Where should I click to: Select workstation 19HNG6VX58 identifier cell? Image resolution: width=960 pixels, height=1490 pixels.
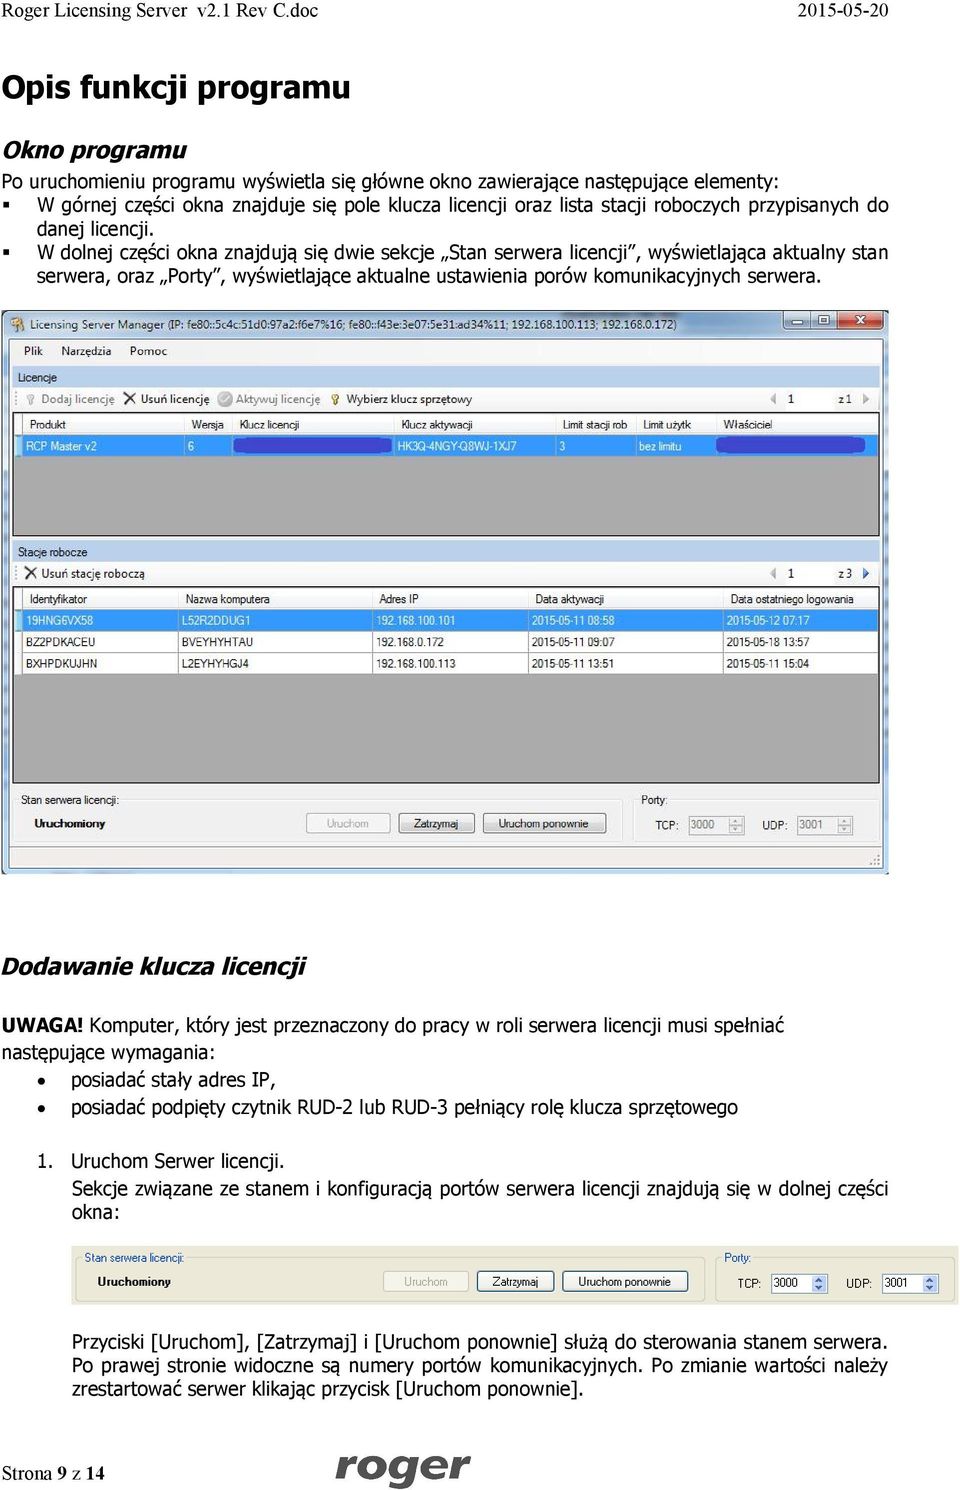99,621
